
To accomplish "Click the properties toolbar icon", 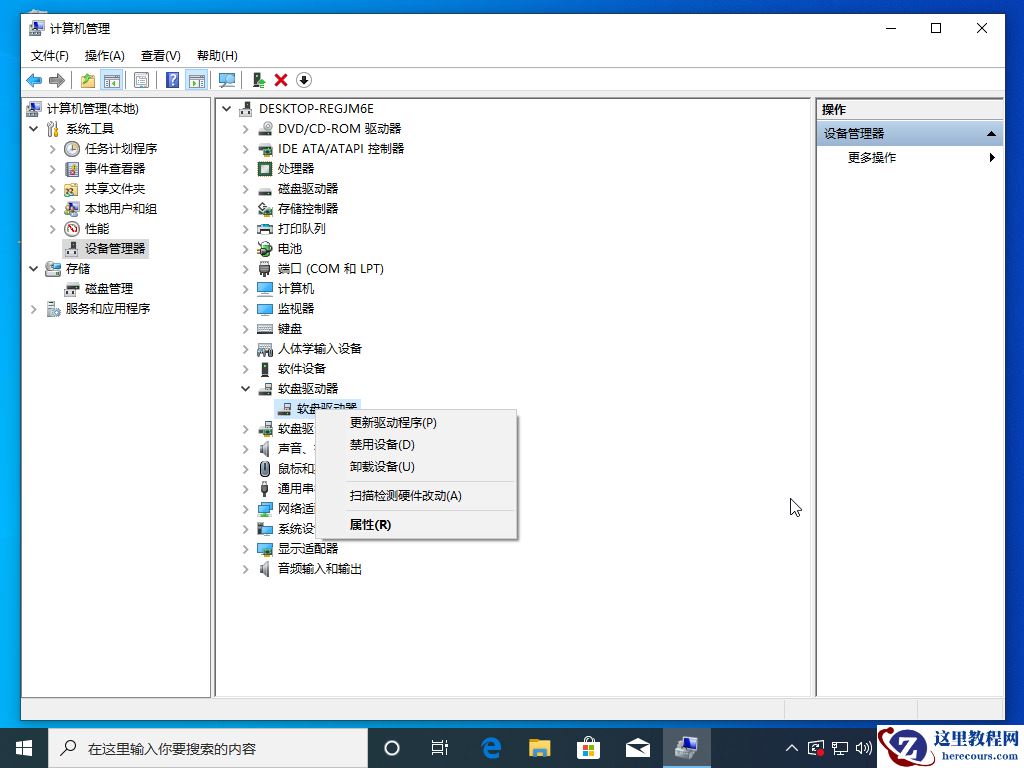I will [x=142, y=80].
